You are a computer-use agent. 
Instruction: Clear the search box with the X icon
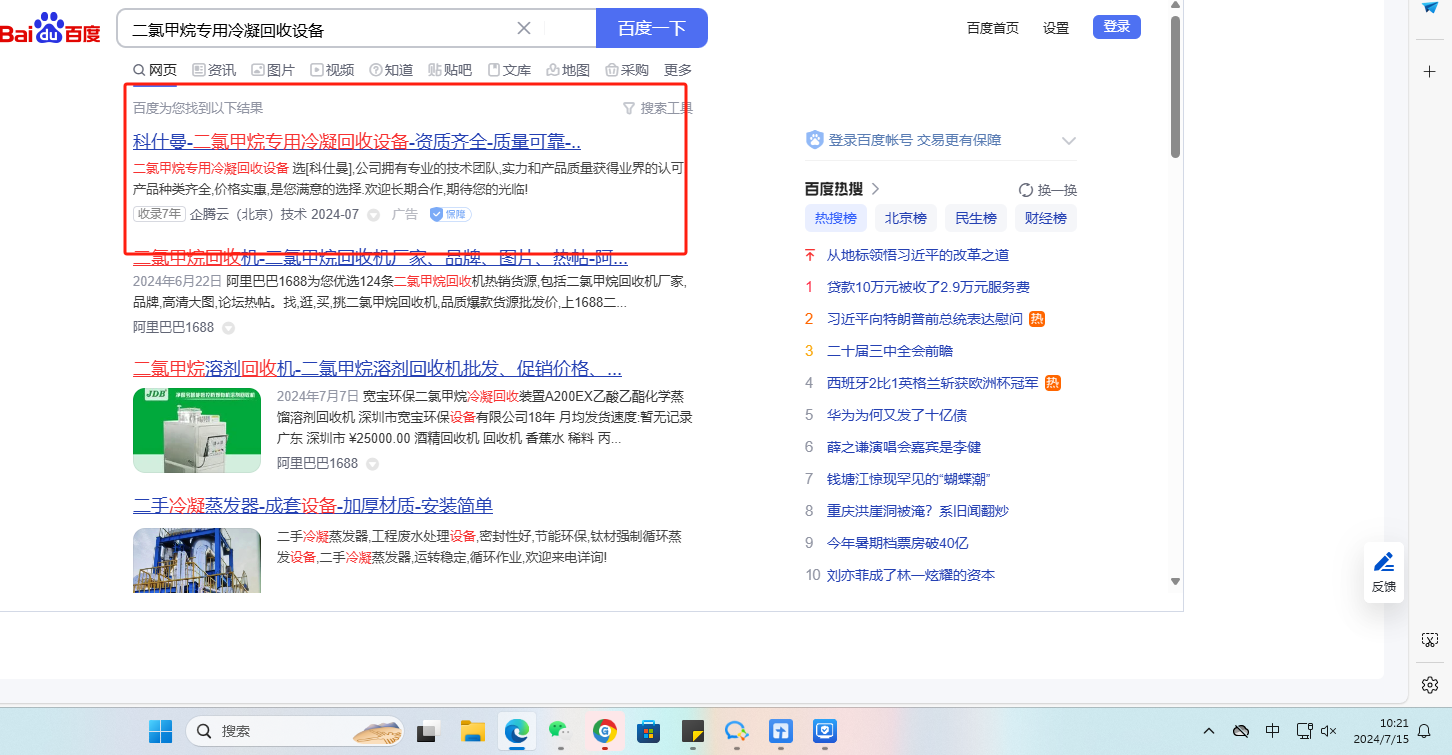[523, 28]
